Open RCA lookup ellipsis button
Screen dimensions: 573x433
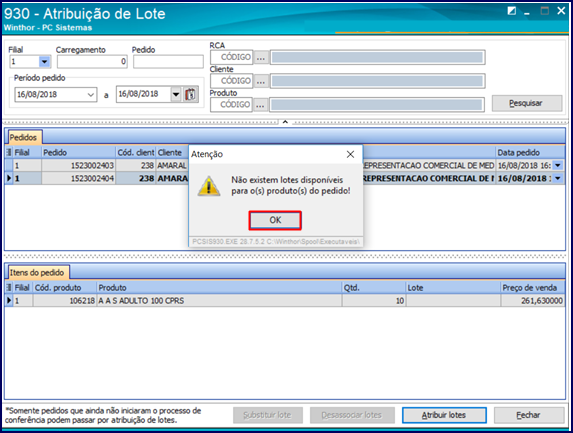coord(261,57)
